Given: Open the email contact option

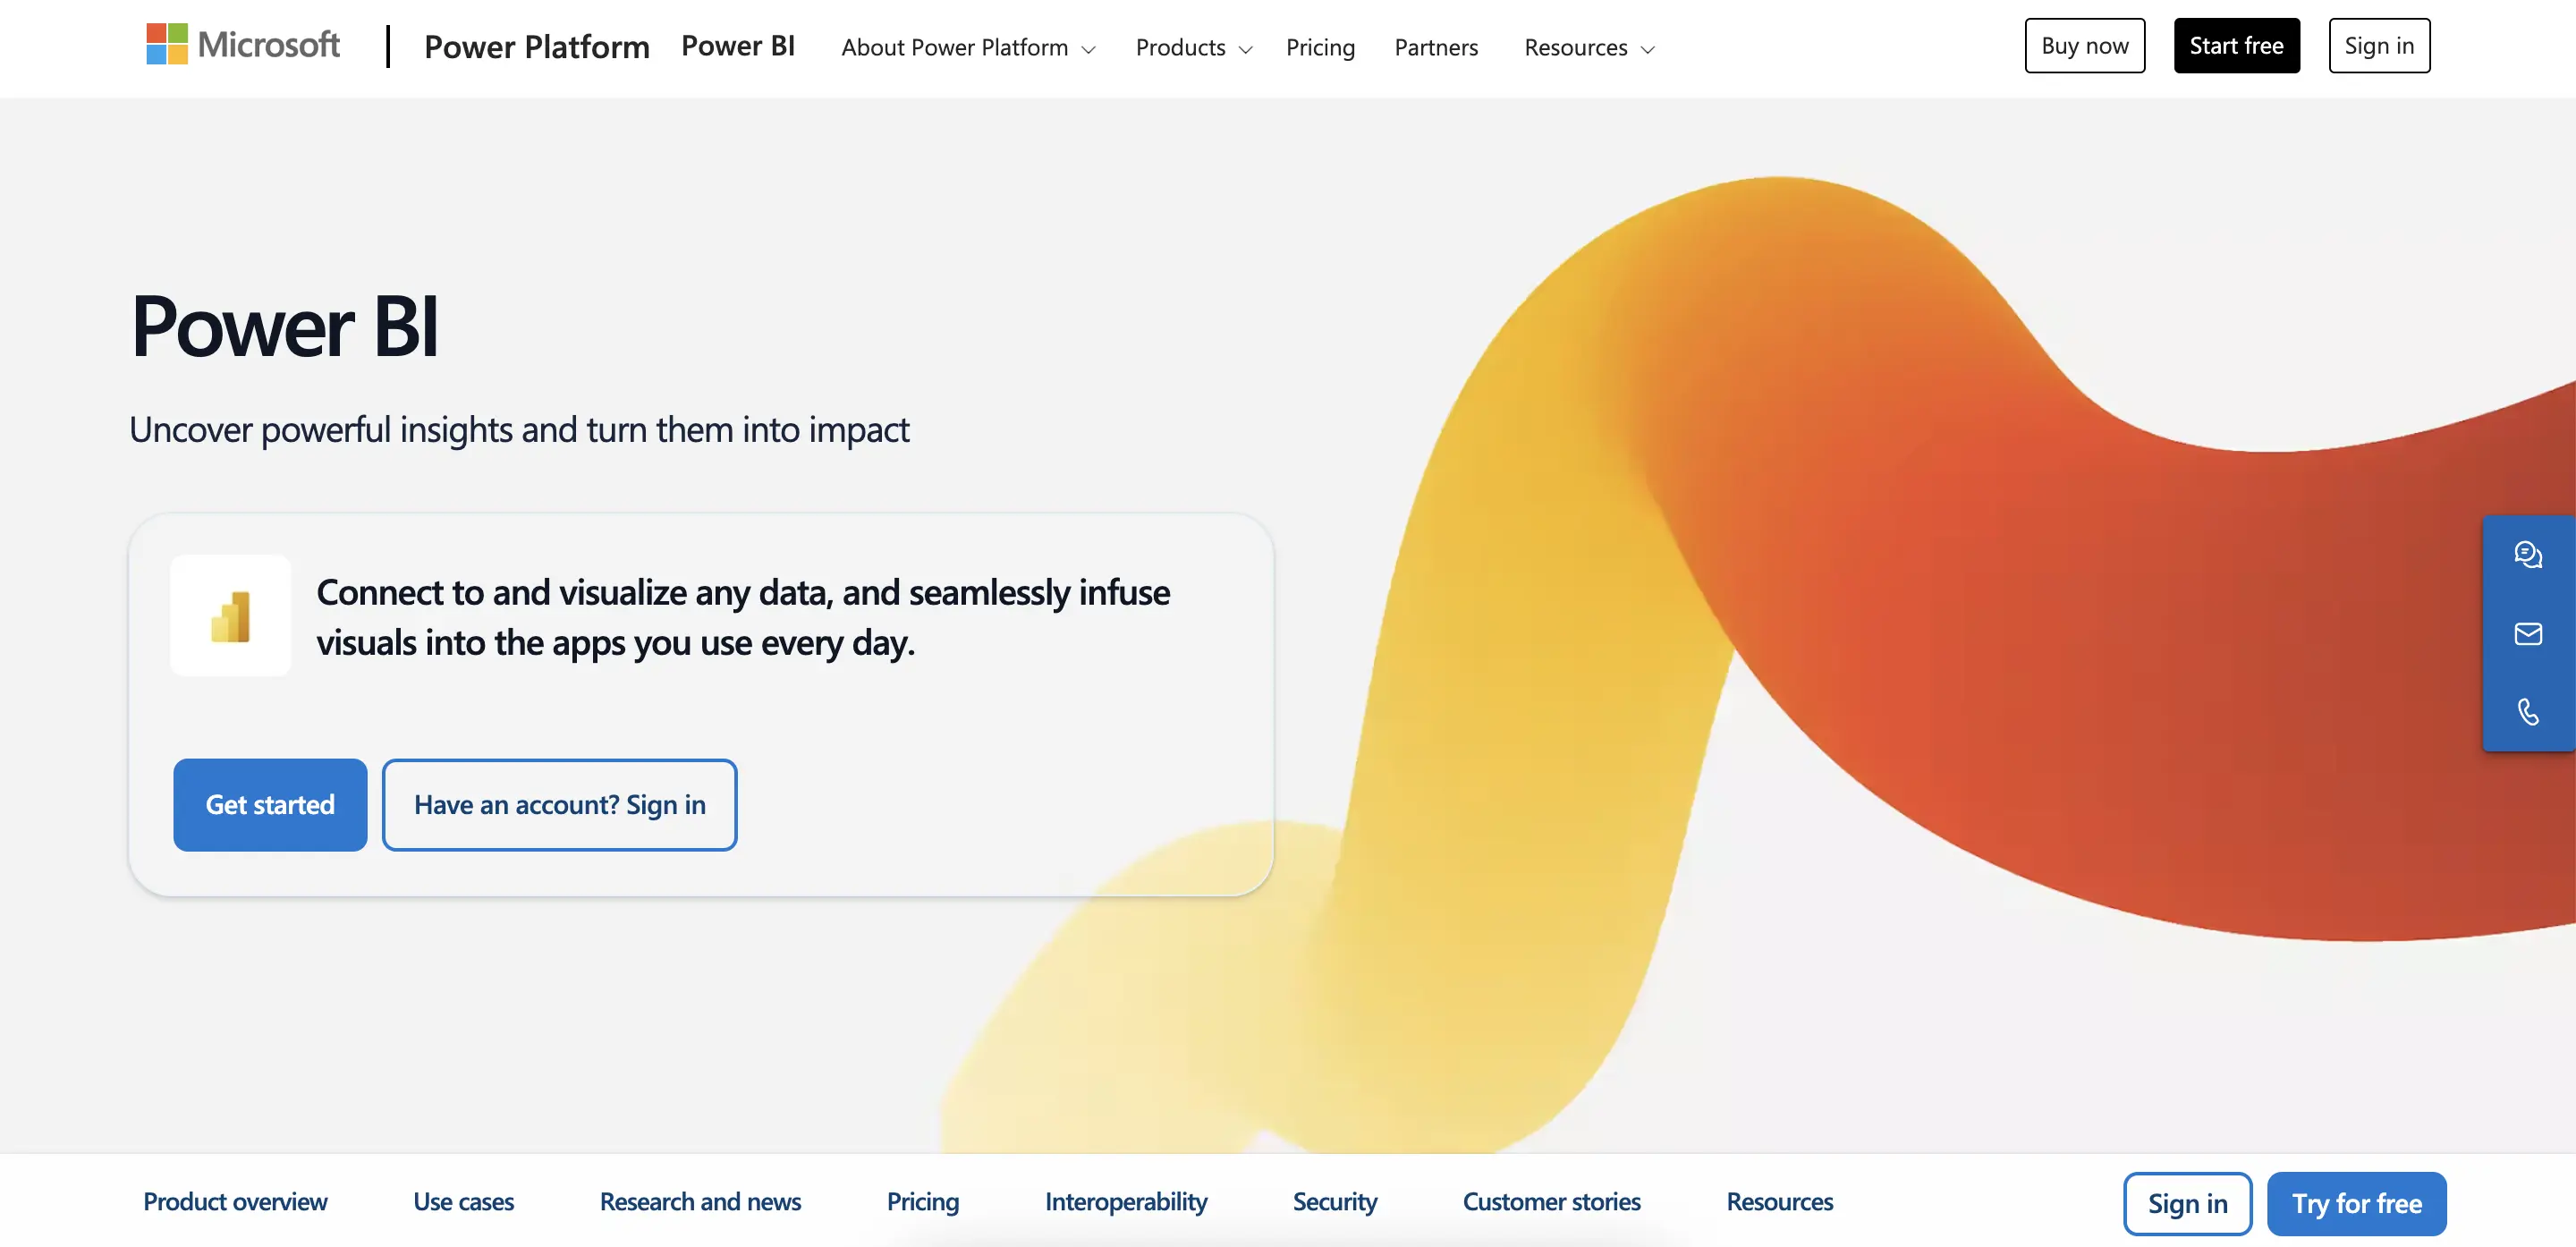Looking at the screenshot, I should click(2529, 634).
